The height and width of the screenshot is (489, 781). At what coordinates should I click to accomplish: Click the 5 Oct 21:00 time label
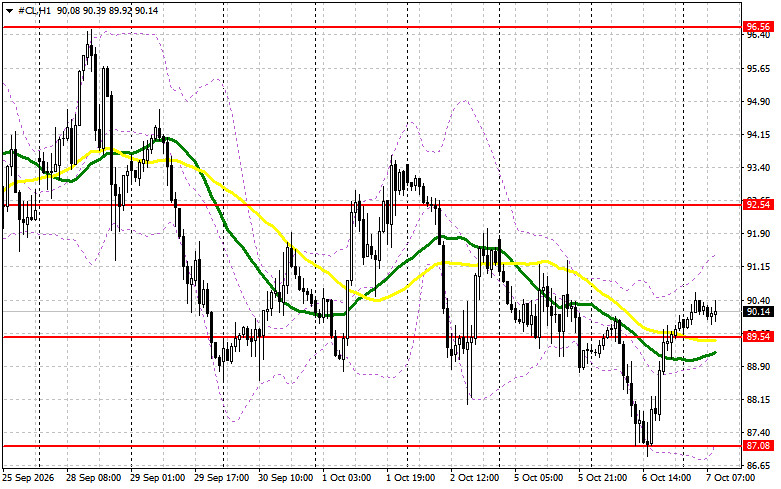click(x=603, y=478)
